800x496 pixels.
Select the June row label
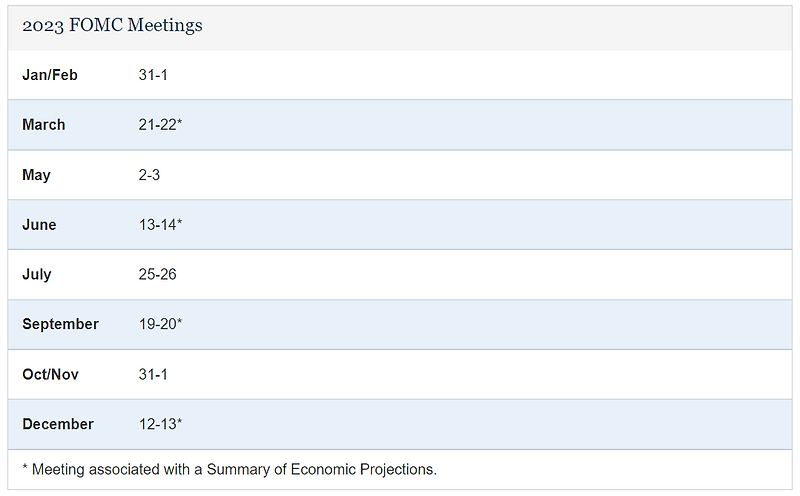pyautogui.click(x=39, y=225)
